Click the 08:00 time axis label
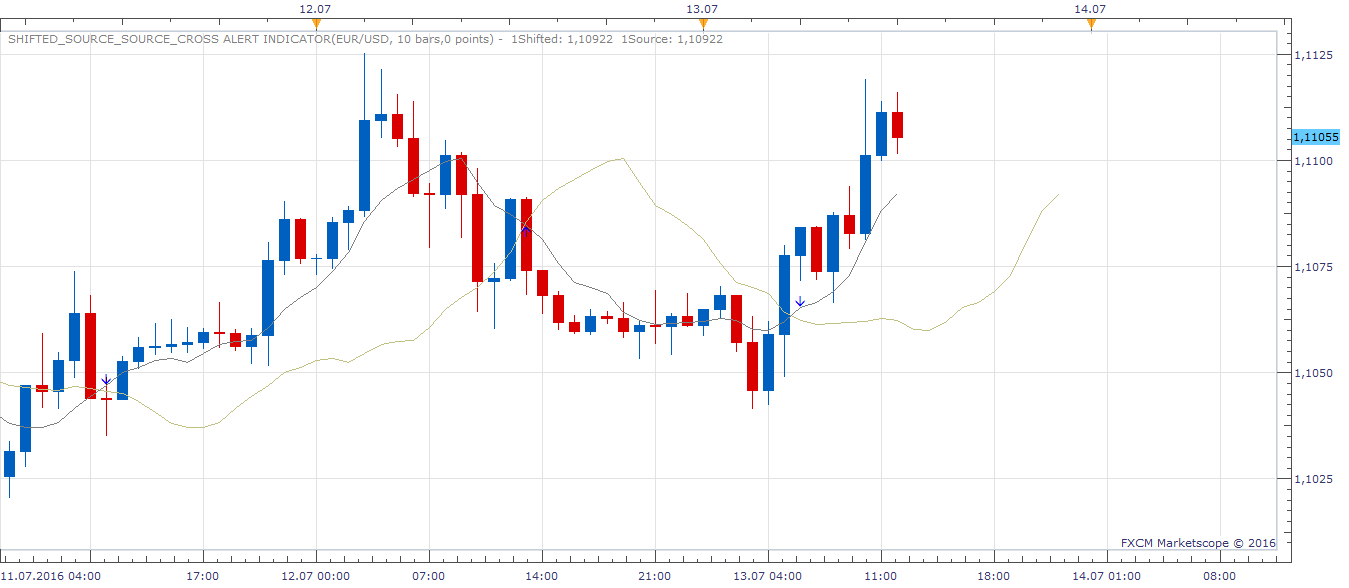1349x588 pixels. [1219, 576]
